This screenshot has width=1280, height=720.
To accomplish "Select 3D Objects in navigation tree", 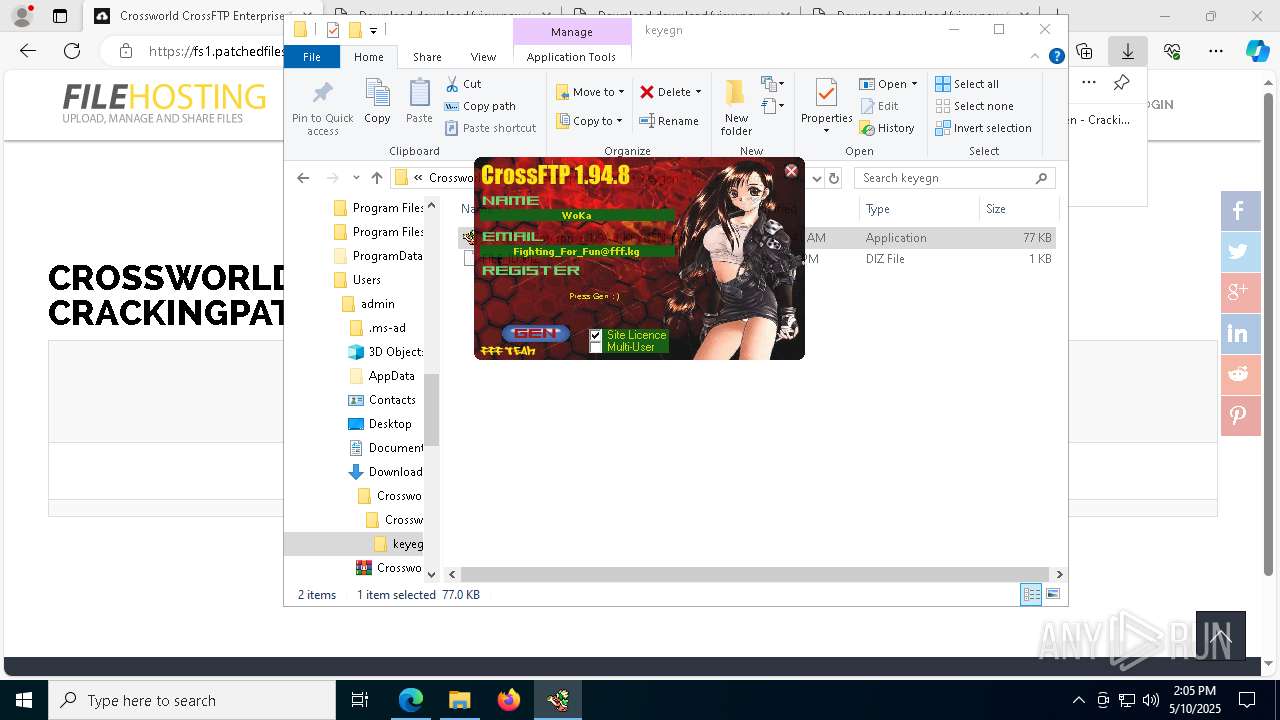I will click(385, 352).
